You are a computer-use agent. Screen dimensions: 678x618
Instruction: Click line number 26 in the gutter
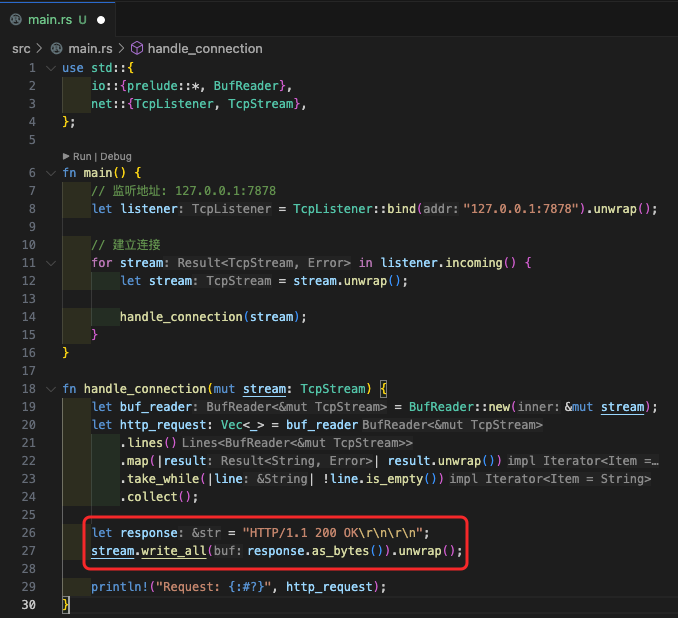pos(29,533)
